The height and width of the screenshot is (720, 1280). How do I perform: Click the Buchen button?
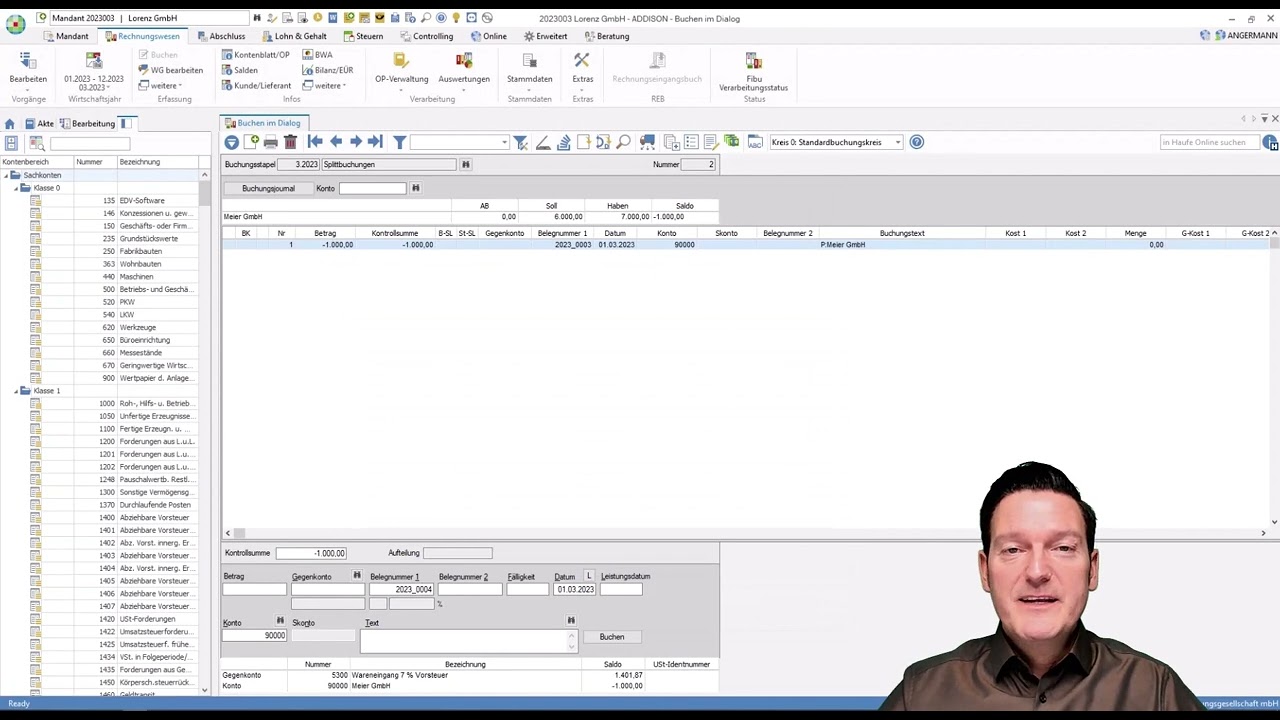click(x=612, y=637)
